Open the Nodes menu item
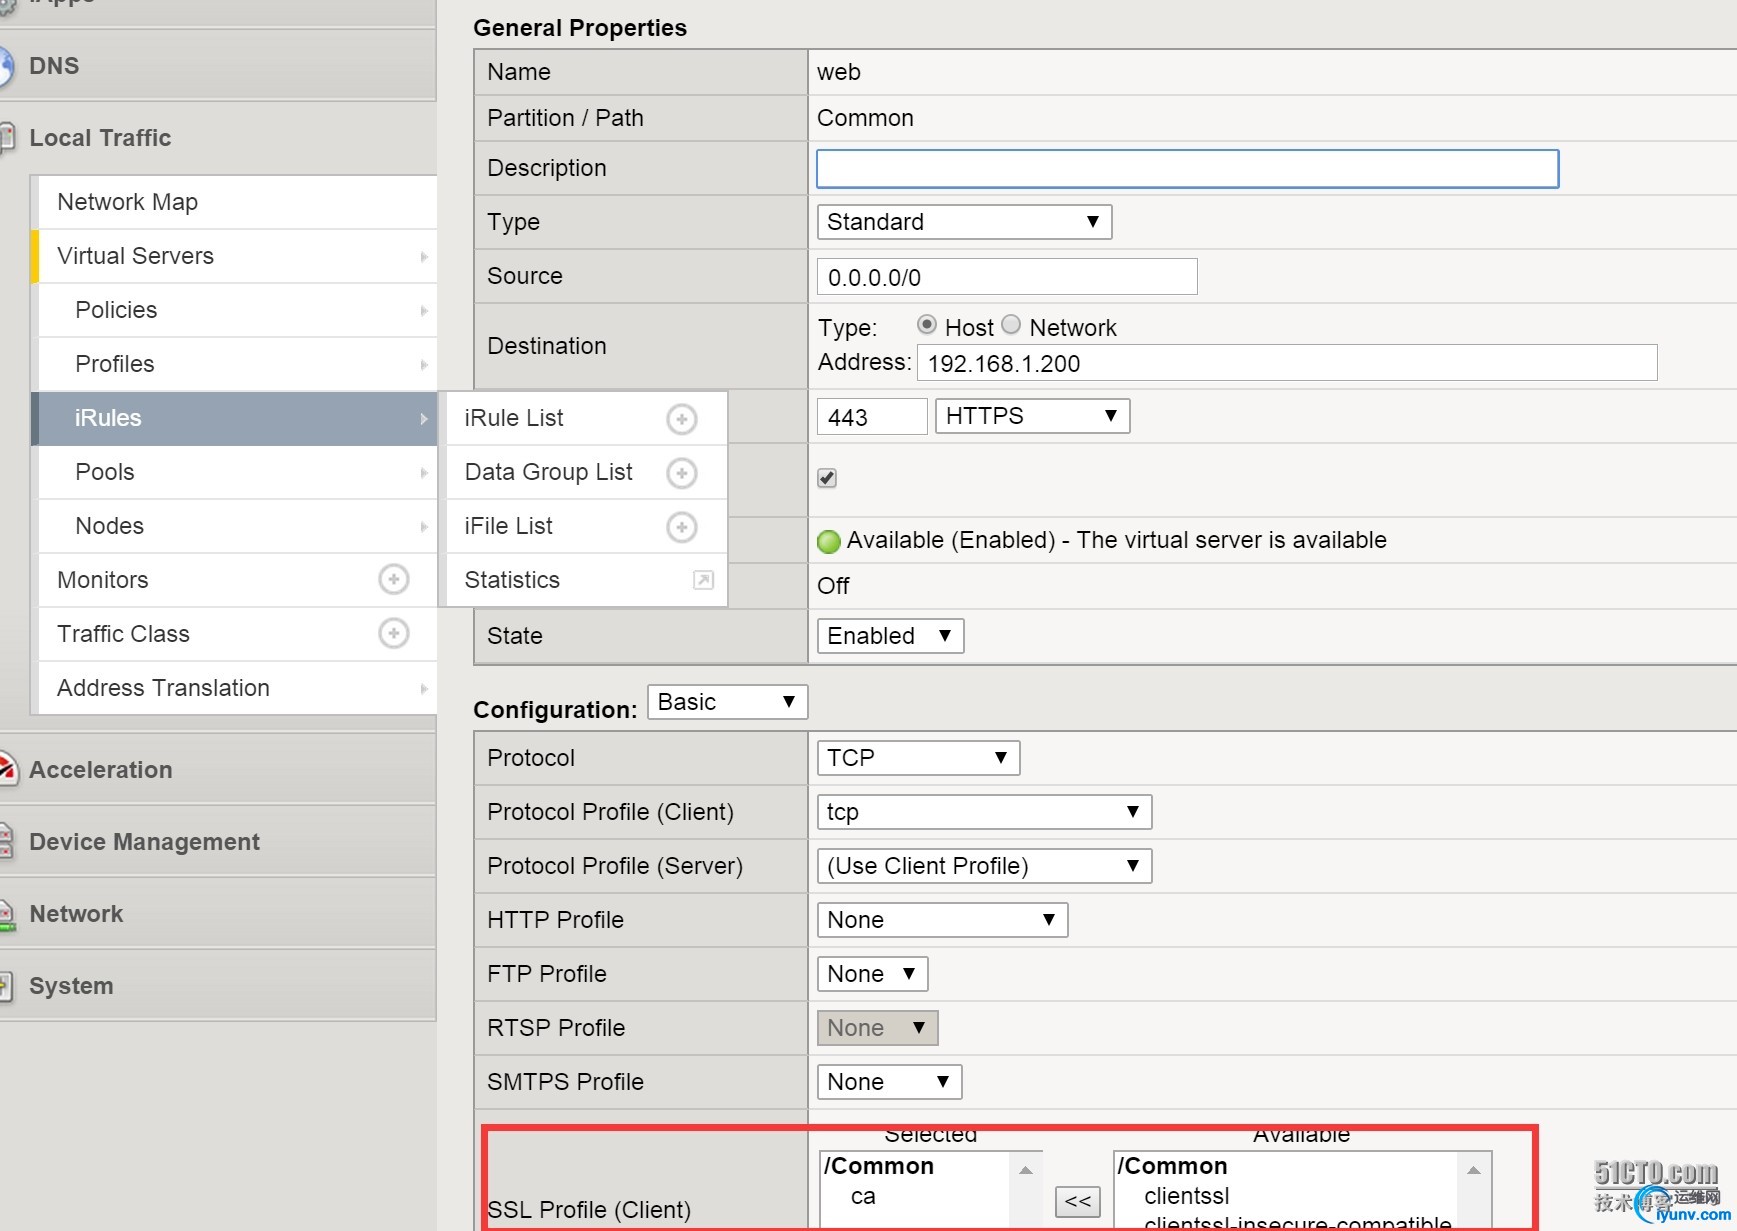 pos(238,526)
